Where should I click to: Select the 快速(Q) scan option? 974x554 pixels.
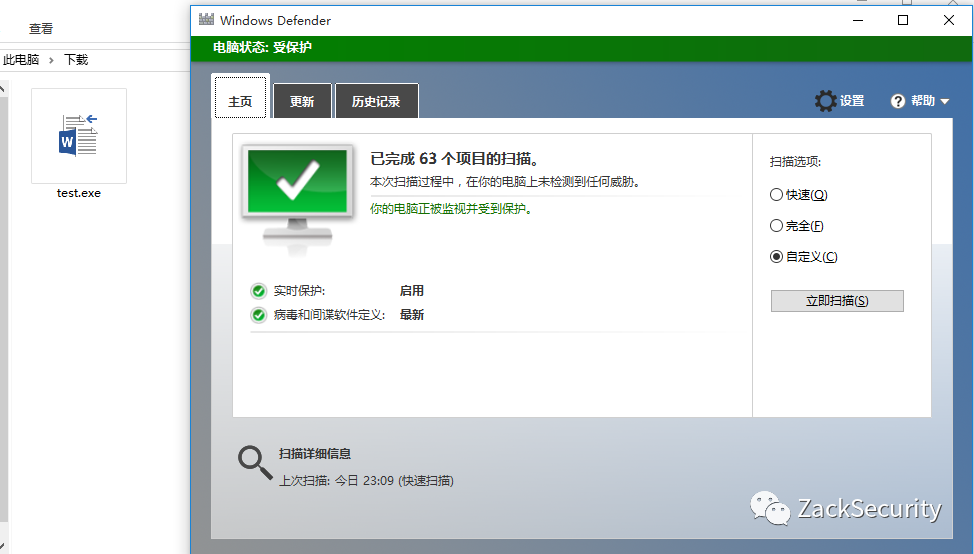(x=798, y=194)
